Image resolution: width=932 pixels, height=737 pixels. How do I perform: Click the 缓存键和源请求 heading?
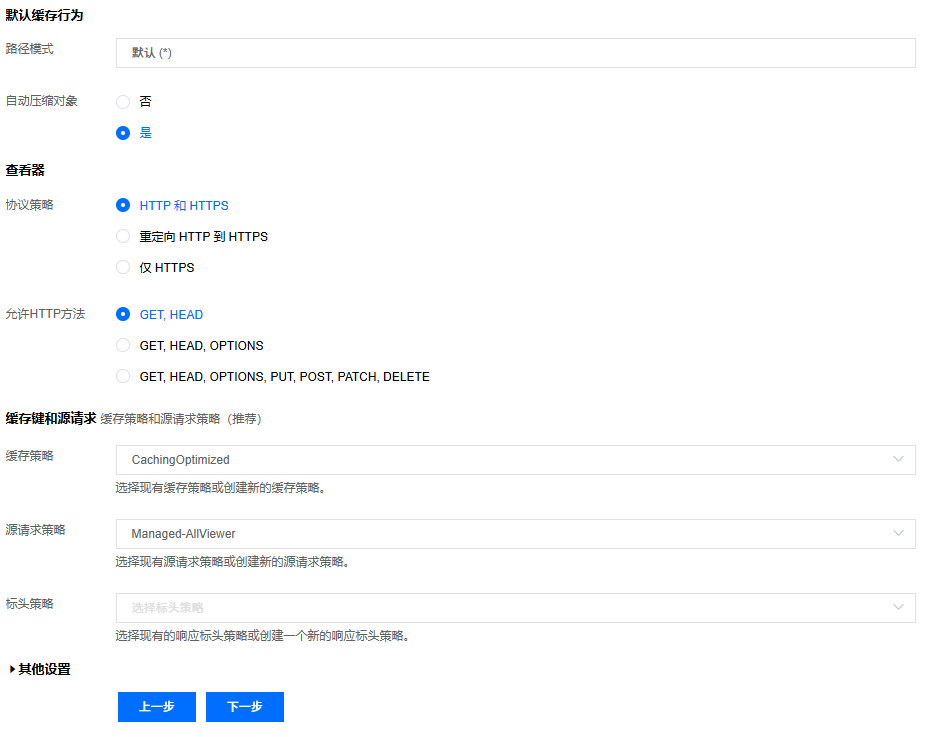(x=51, y=418)
